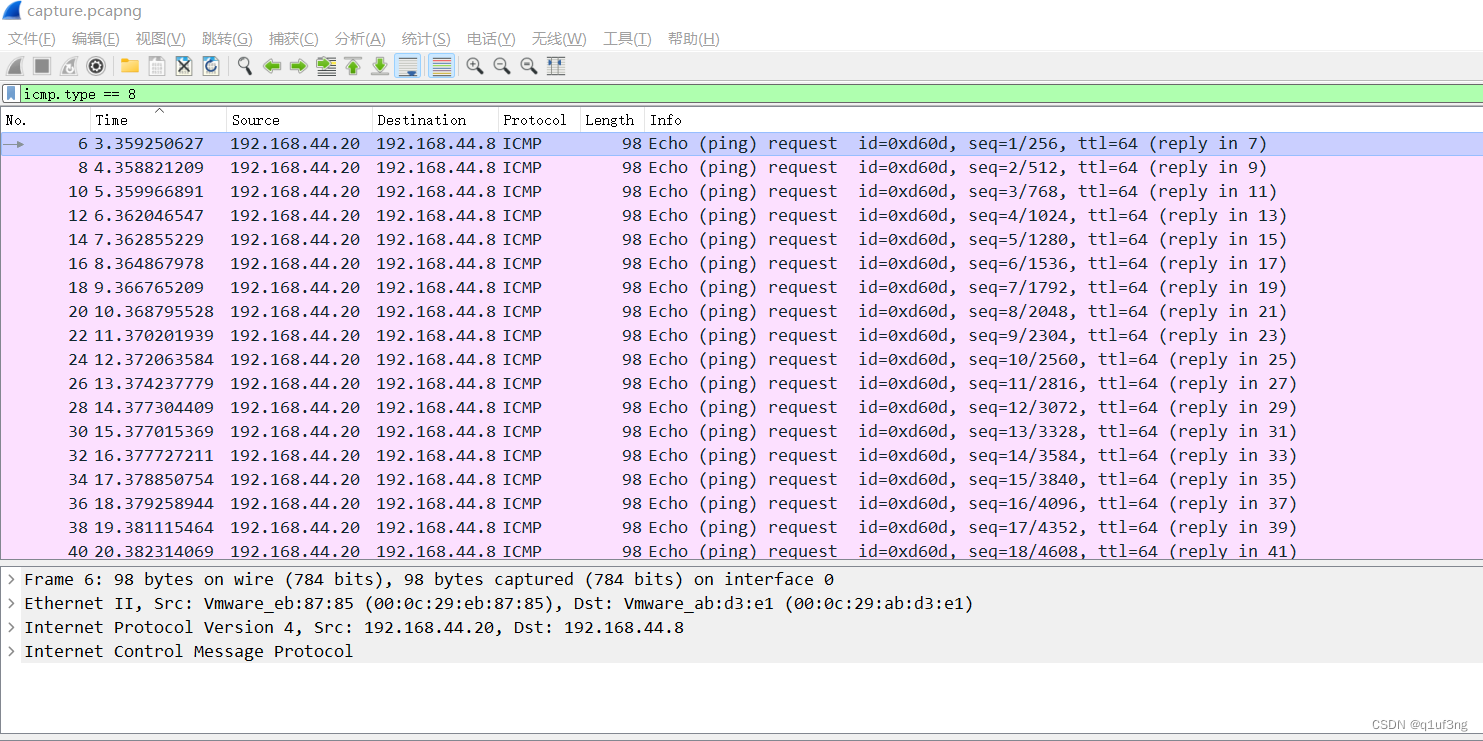Close this capture file icon
1483x741 pixels.
184,66
